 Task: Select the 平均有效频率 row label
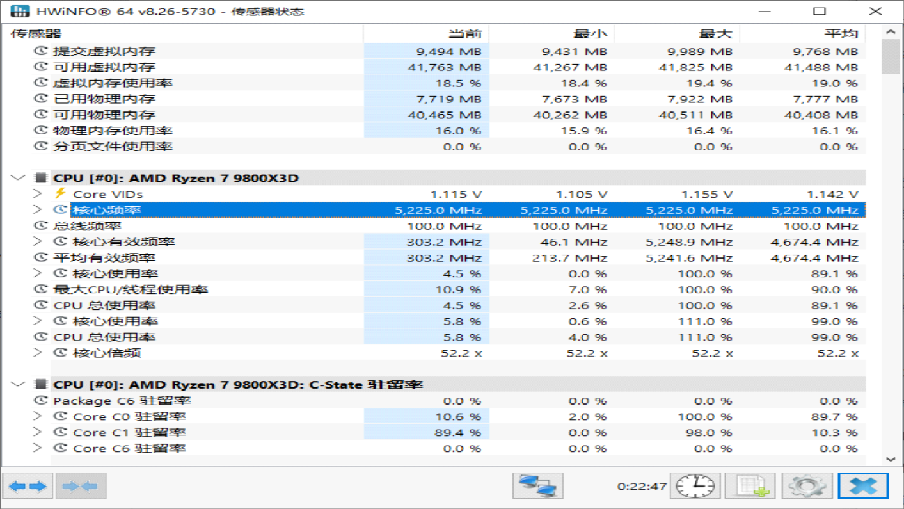point(104,258)
